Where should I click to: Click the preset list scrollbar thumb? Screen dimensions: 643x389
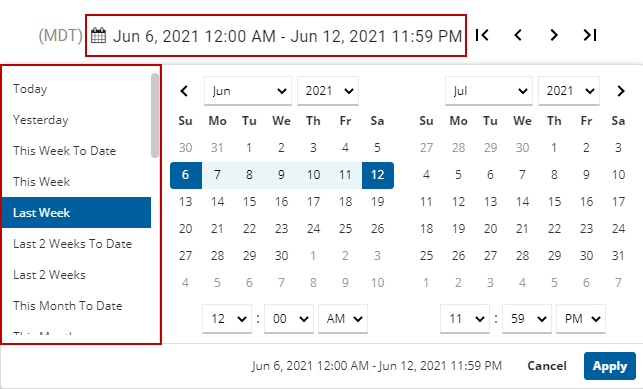click(x=155, y=115)
